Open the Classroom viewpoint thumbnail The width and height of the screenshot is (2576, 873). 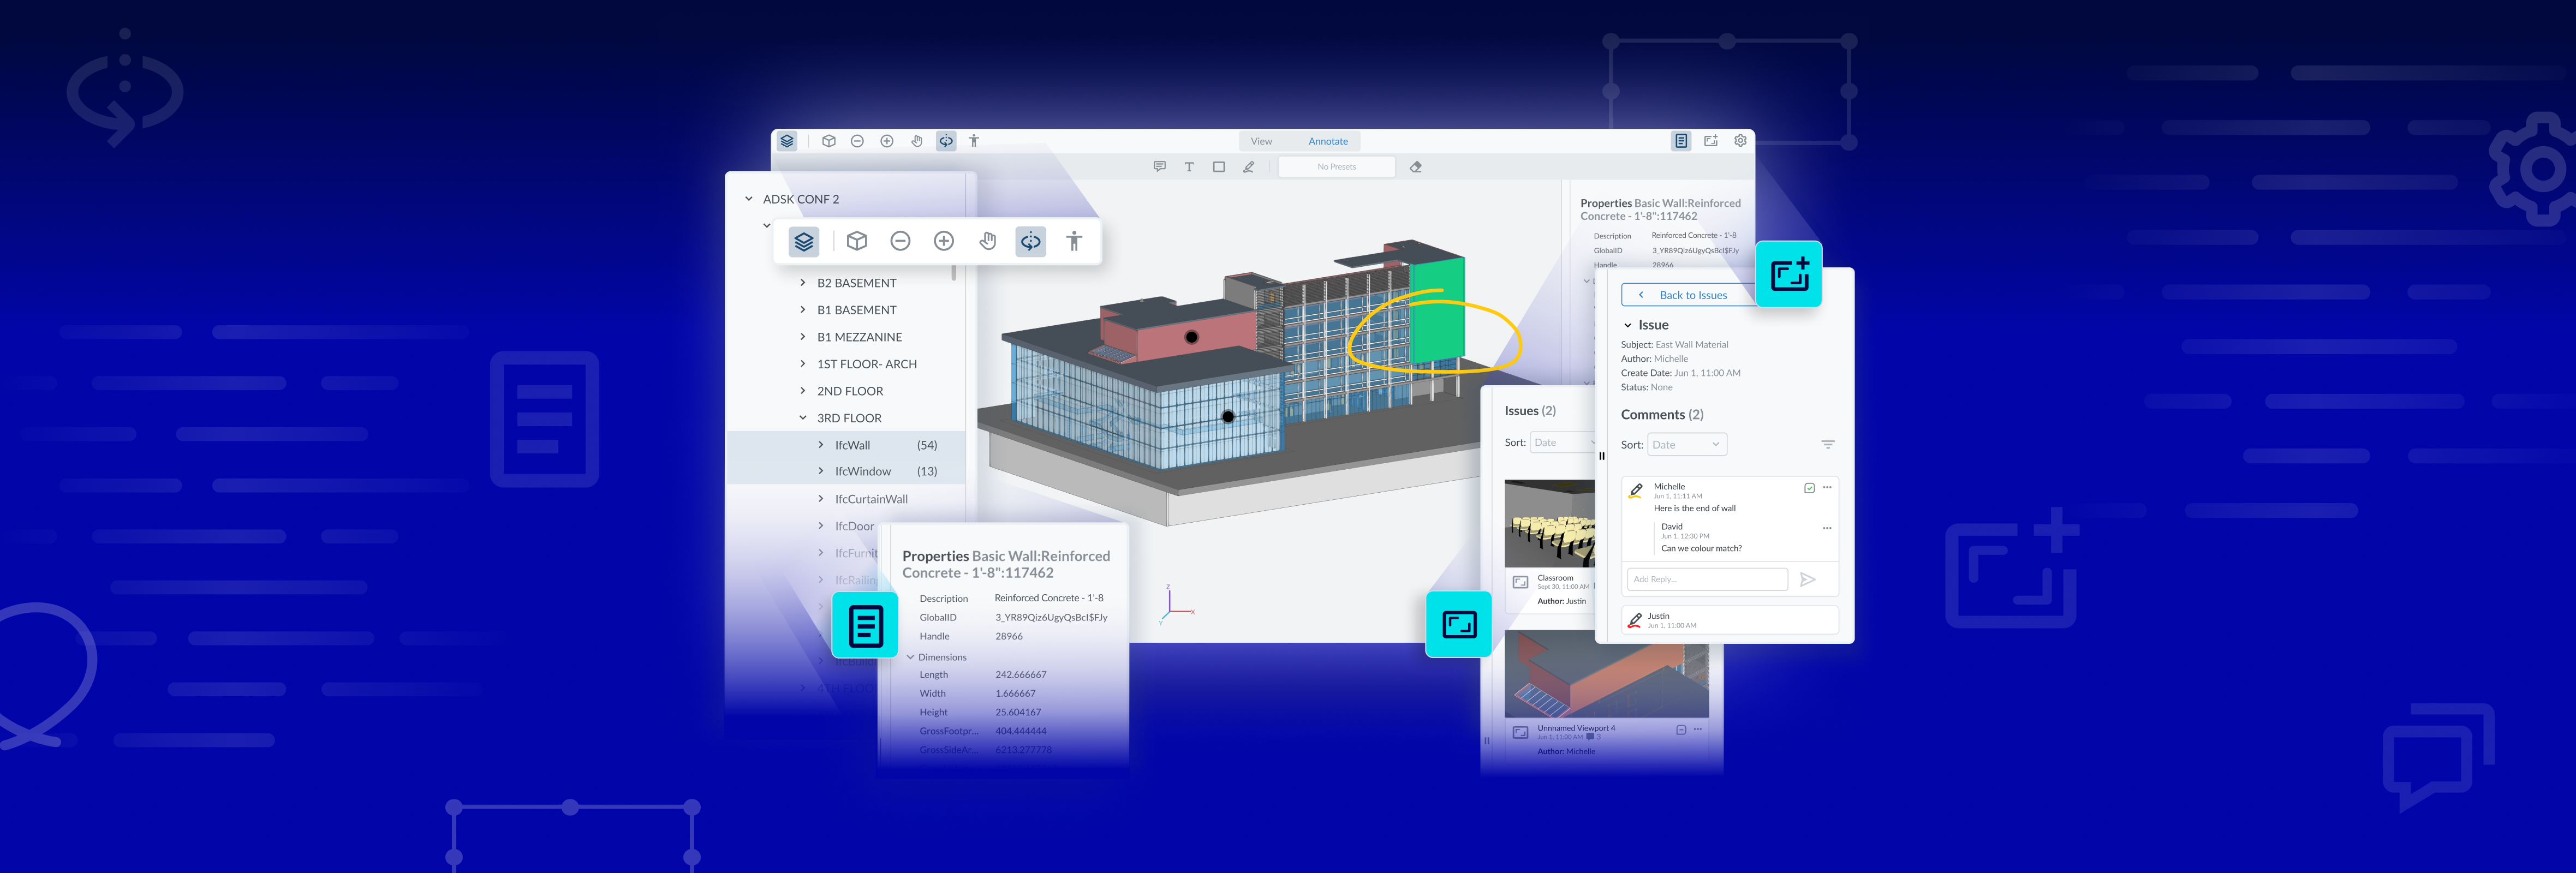click(1549, 523)
